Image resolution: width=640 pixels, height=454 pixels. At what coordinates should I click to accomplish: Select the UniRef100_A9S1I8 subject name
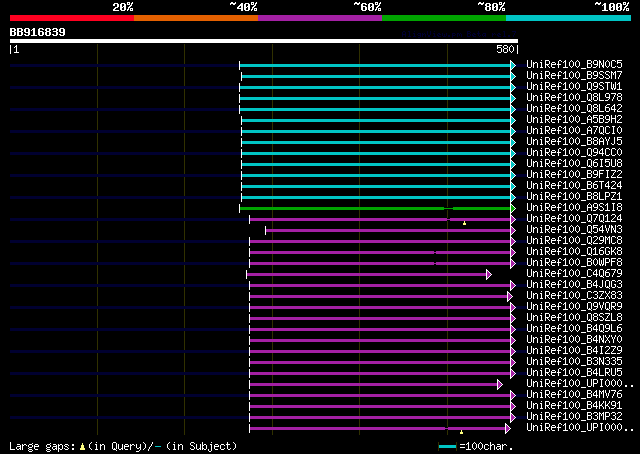574,208
